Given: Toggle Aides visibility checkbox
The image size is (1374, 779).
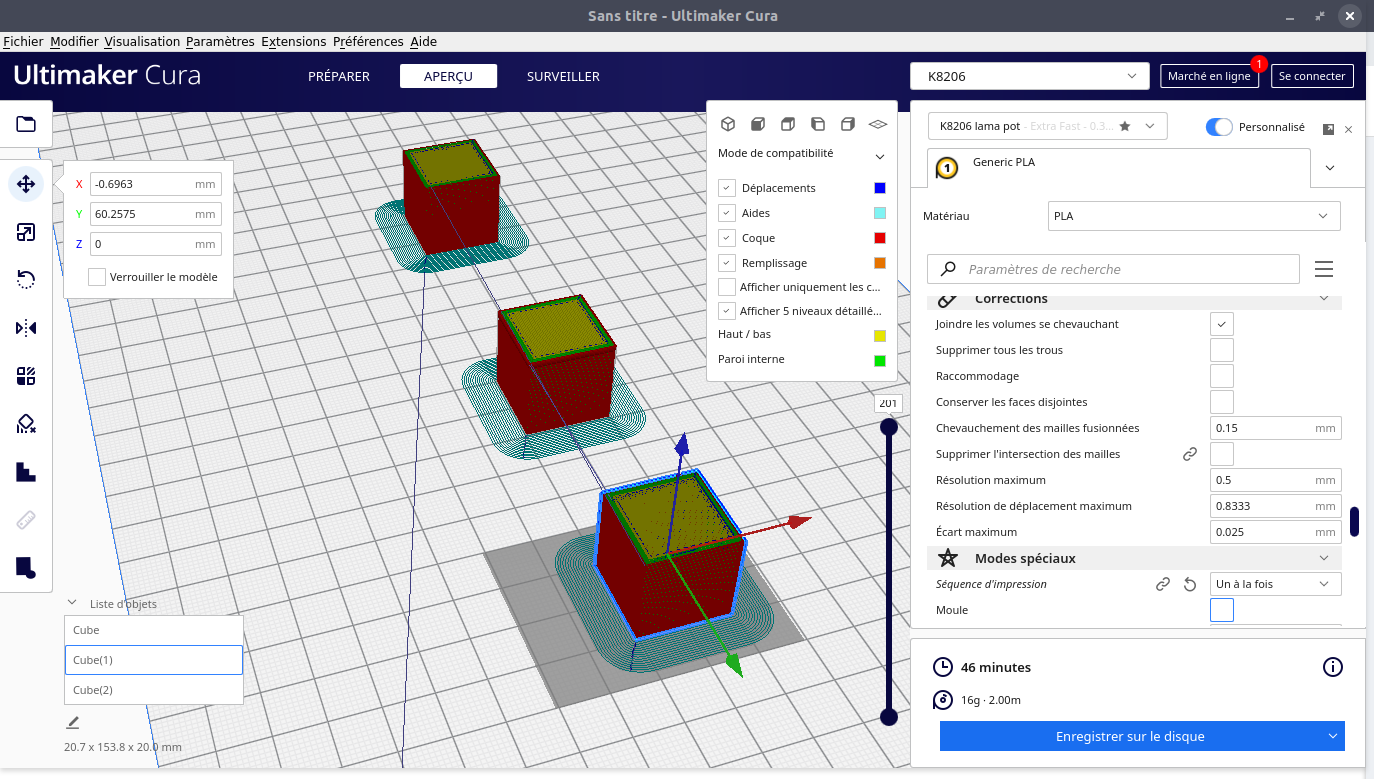Looking at the screenshot, I should [x=727, y=213].
